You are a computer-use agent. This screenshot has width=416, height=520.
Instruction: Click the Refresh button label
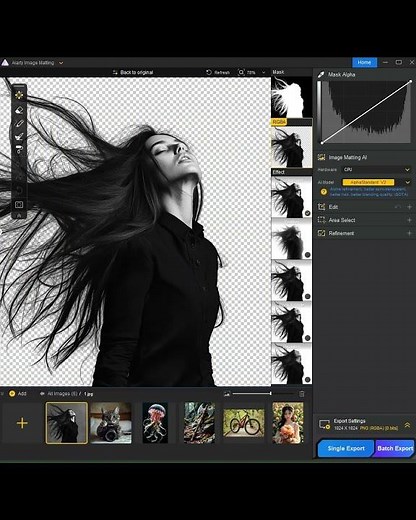[222, 72]
